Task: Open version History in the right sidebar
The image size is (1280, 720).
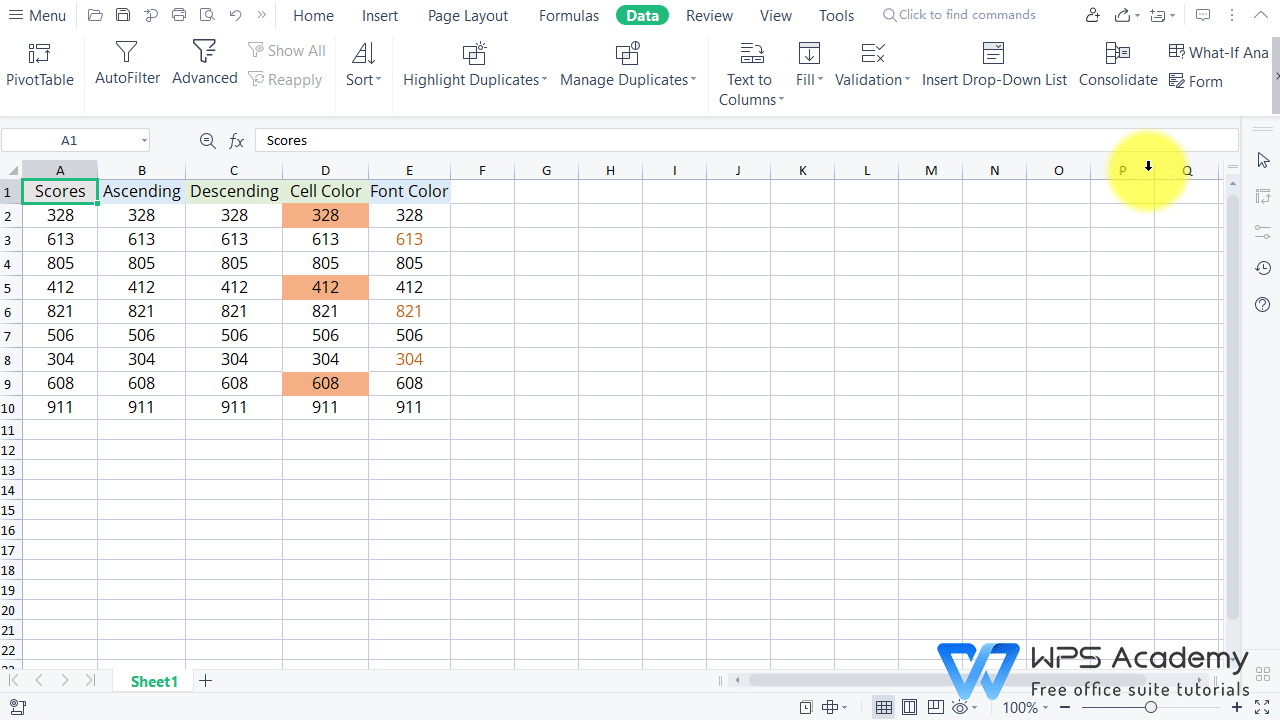Action: coord(1262,268)
